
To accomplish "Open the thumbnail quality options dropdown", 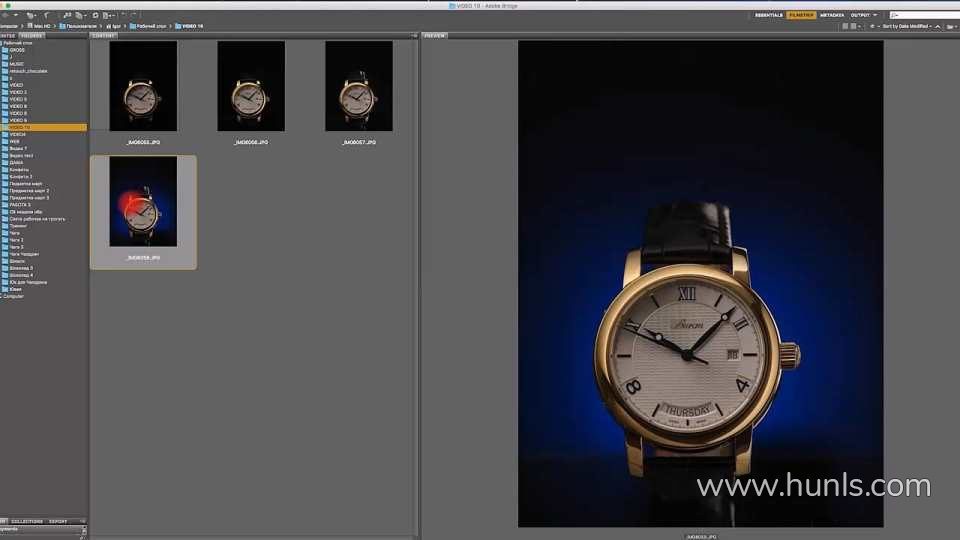I will coord(860,26).
